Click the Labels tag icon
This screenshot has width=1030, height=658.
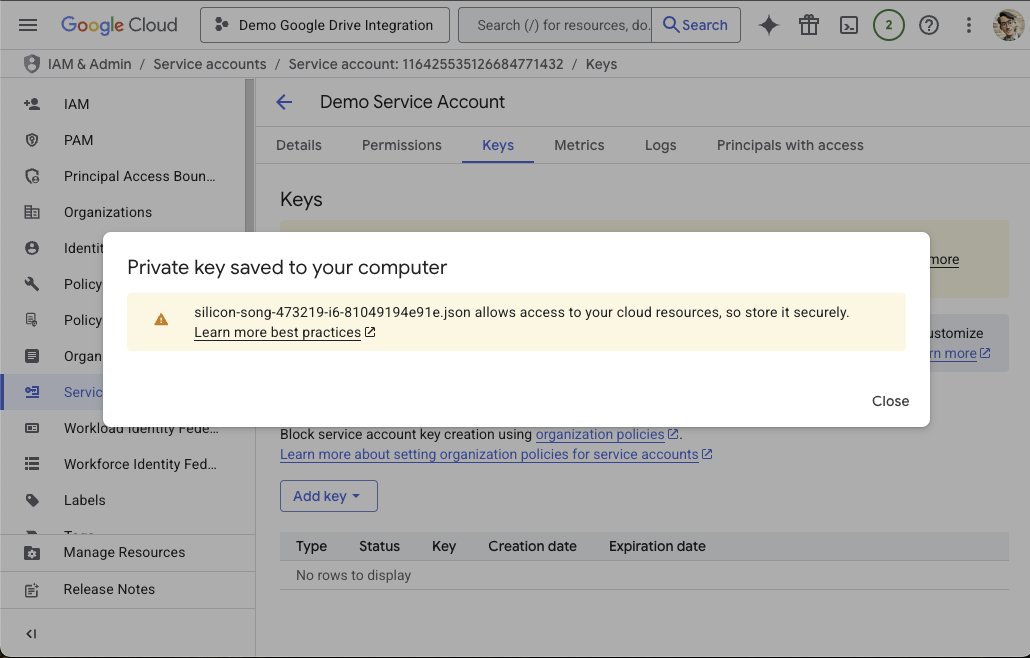tap(32, 500)
